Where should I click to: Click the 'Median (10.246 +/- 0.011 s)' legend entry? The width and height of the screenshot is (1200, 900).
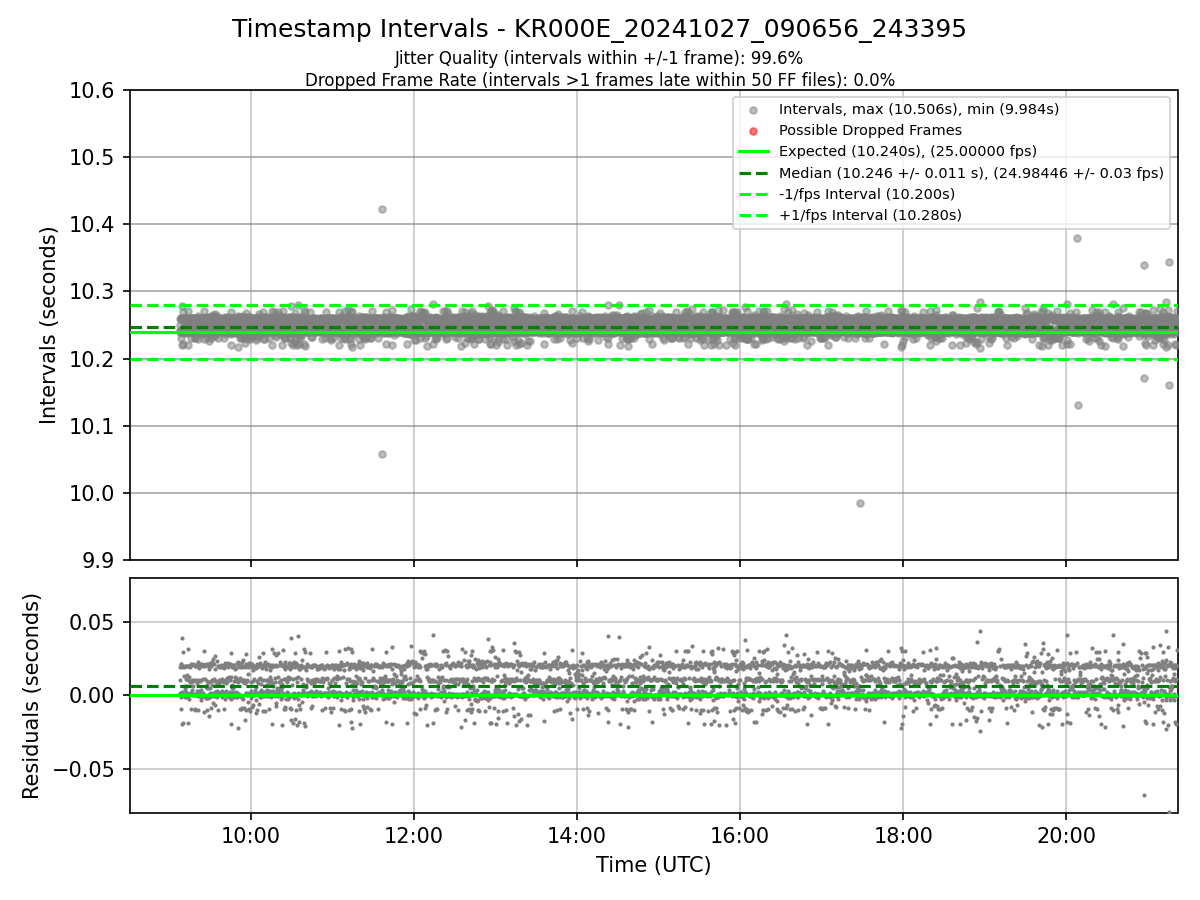click(x=971, y=173)
